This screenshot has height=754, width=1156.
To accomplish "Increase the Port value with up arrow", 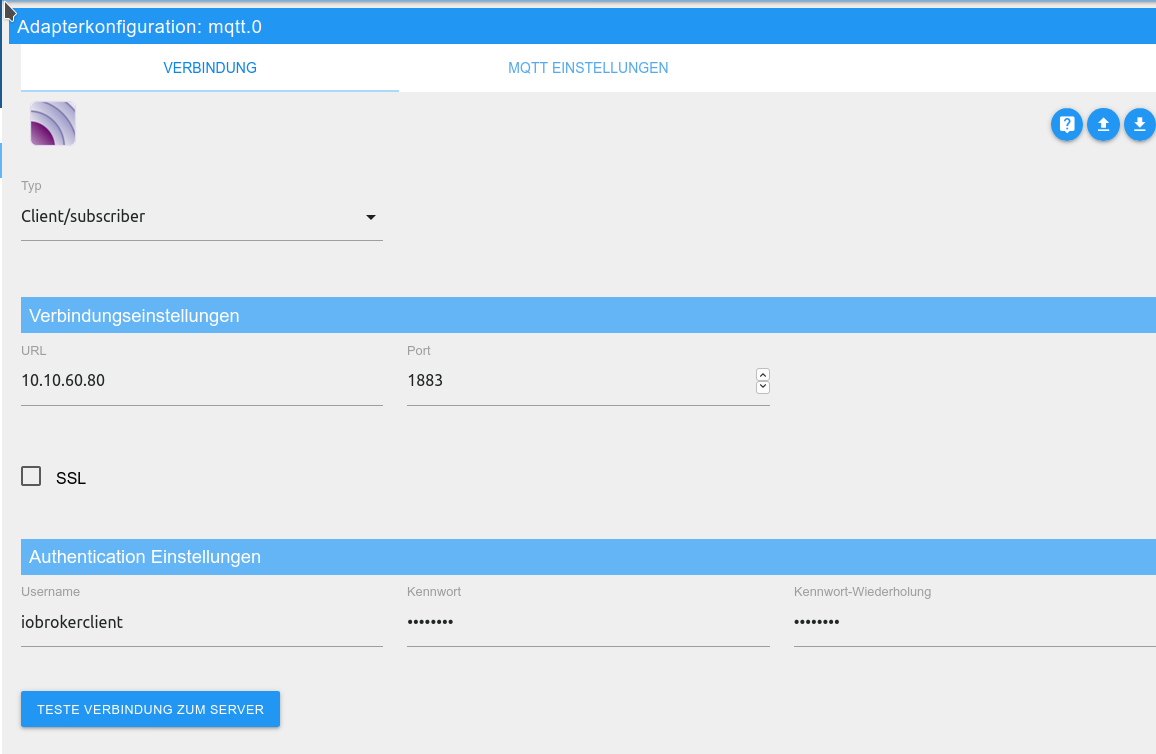I will point(763,375).
